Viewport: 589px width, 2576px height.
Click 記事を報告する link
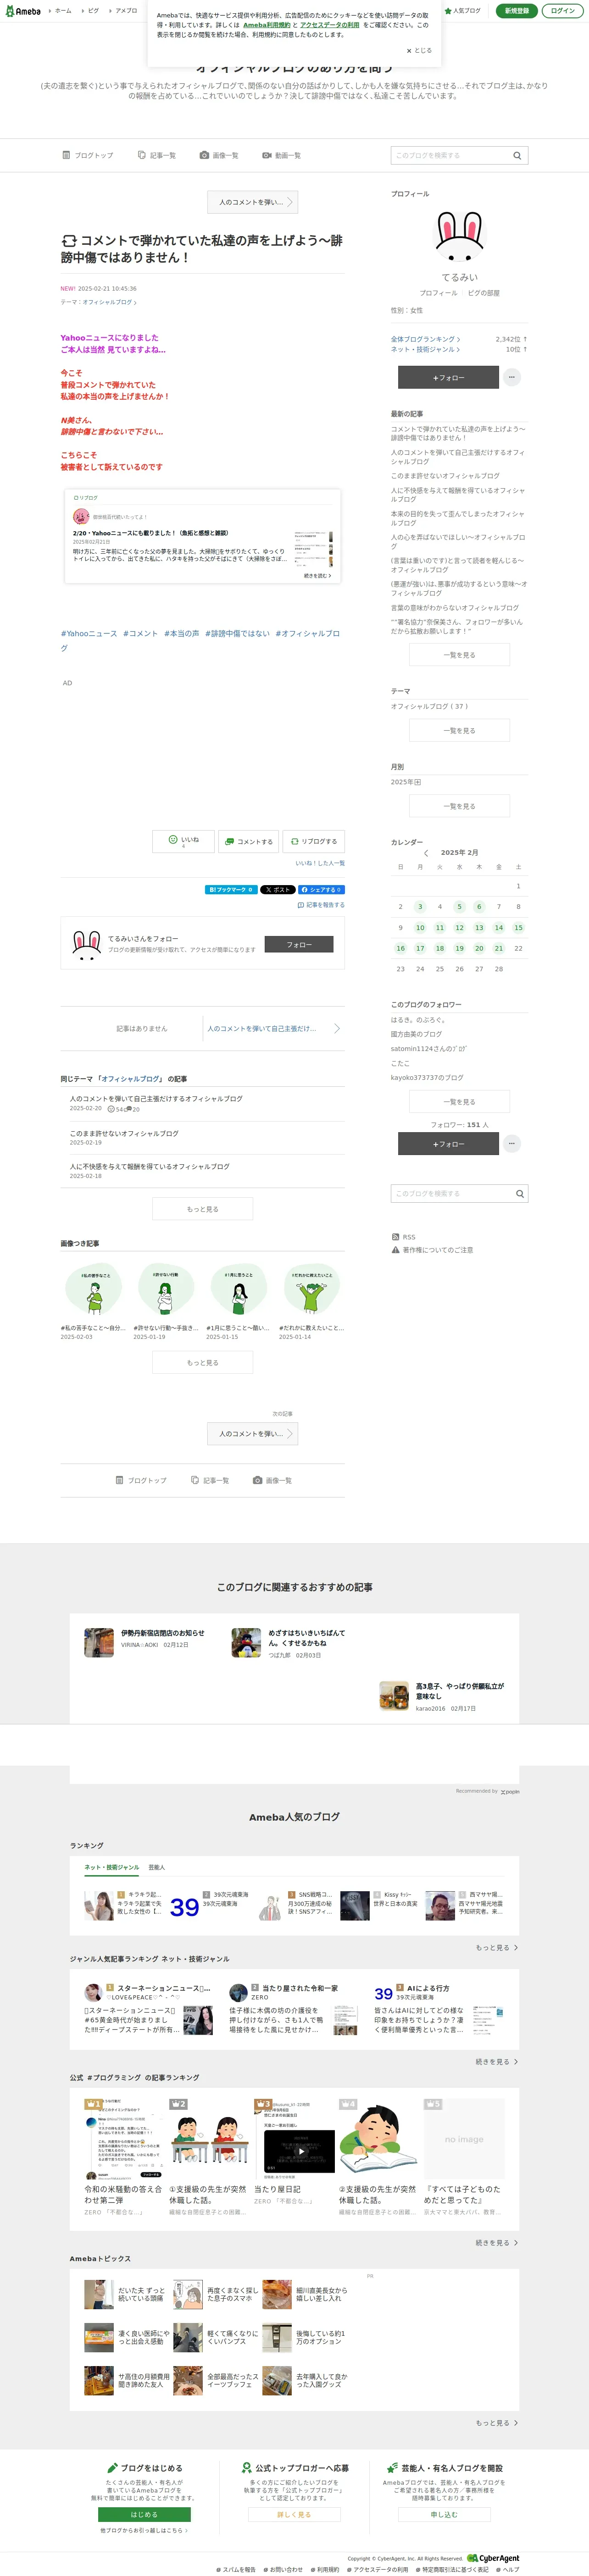pyautogui.click(x=321, y=905)
